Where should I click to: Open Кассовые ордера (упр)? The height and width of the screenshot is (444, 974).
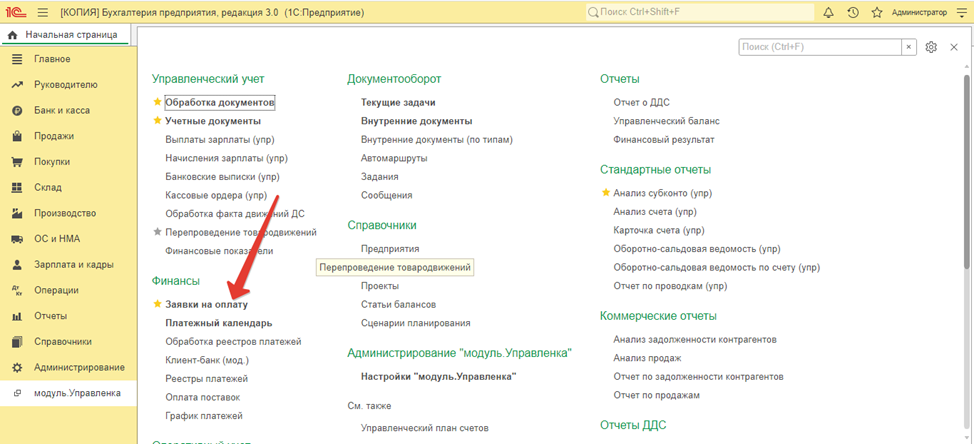[216, 195]
